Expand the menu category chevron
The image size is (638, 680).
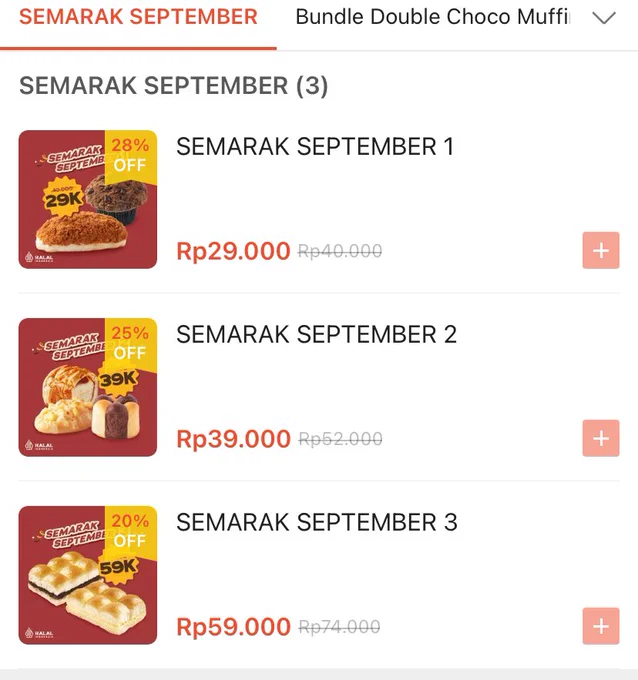pos(604,18)
